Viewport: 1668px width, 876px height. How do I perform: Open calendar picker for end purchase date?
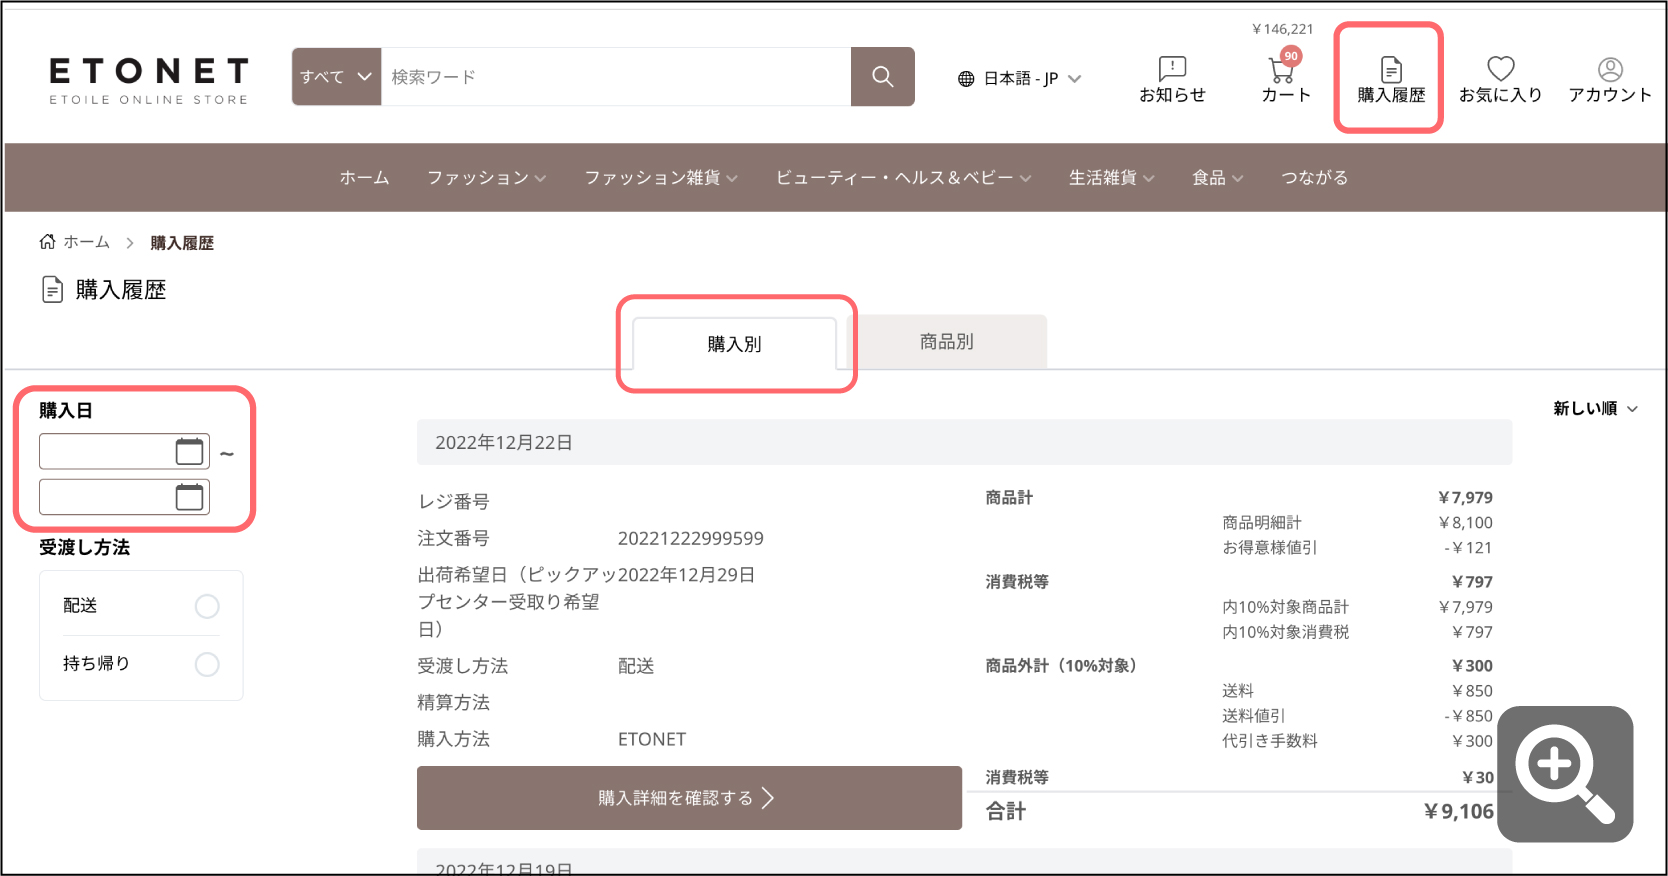[x=189, y=496]
